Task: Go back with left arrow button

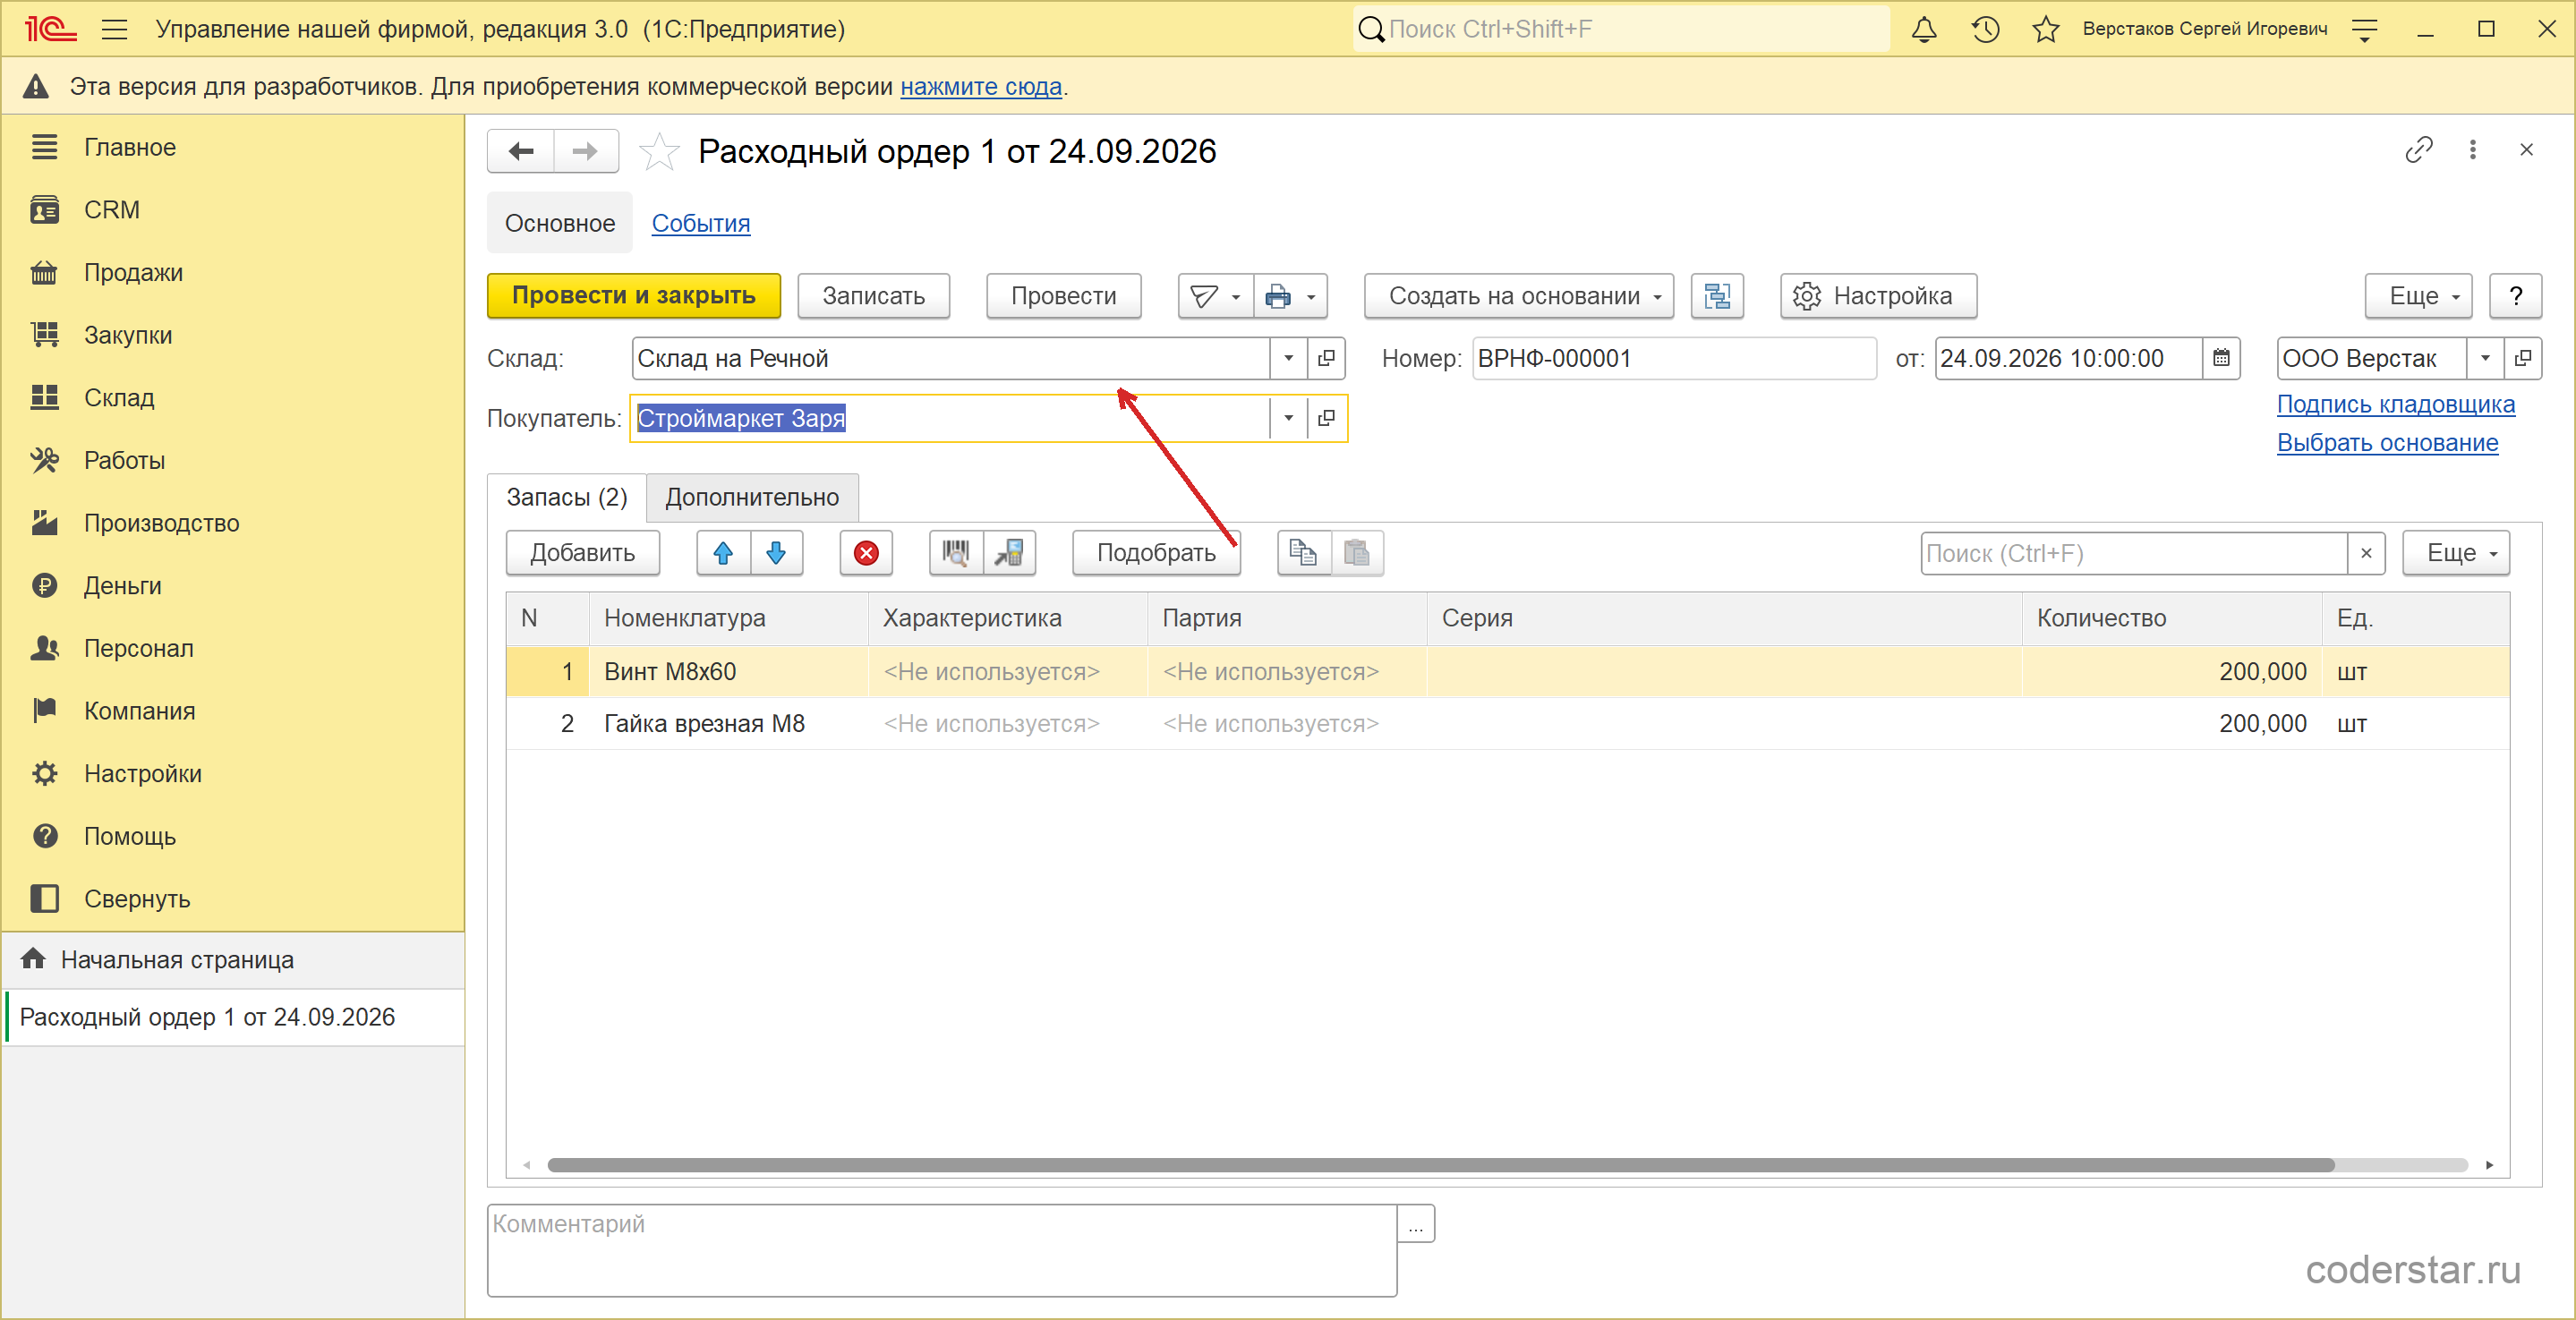Action: (x=521, y=151)
